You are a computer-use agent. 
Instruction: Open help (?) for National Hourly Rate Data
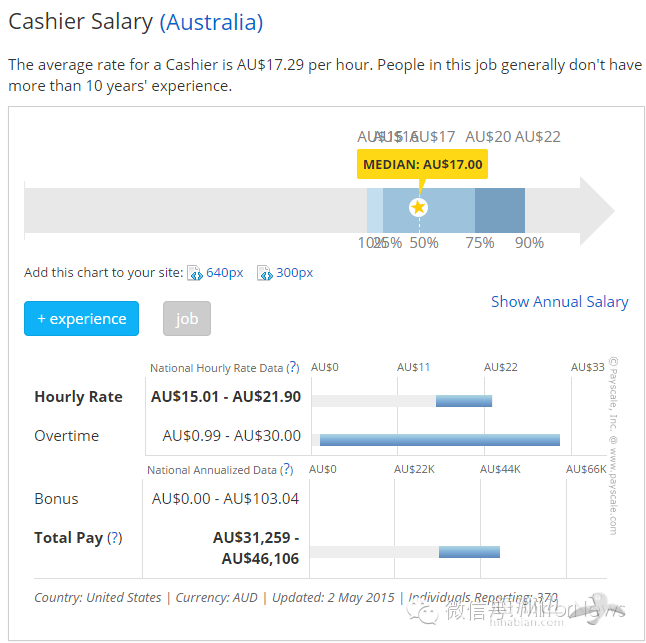[293, 367]
